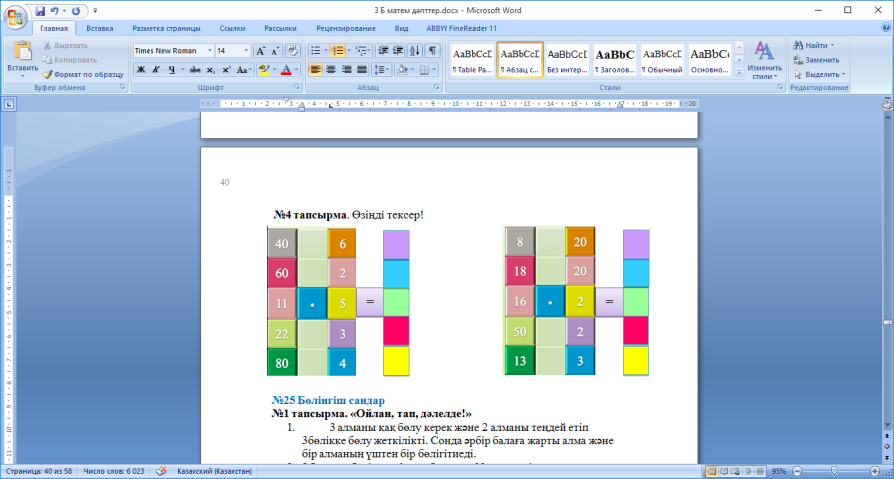Switch to Вид tab

tap(401, 28)
